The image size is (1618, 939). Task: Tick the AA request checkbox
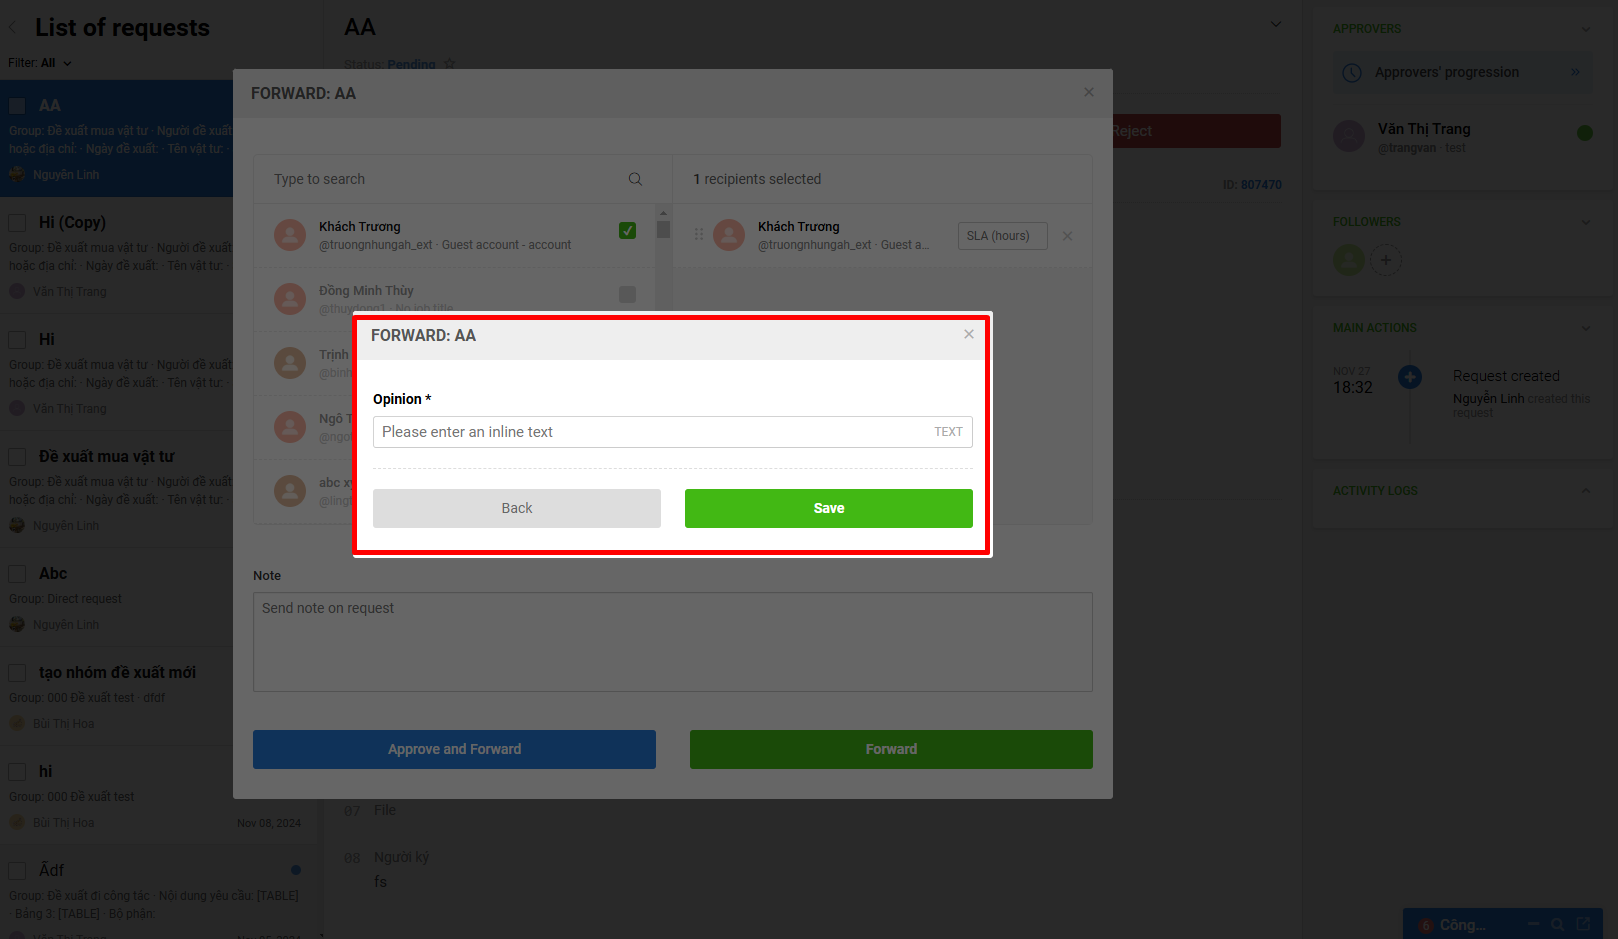tap(17, 106)
